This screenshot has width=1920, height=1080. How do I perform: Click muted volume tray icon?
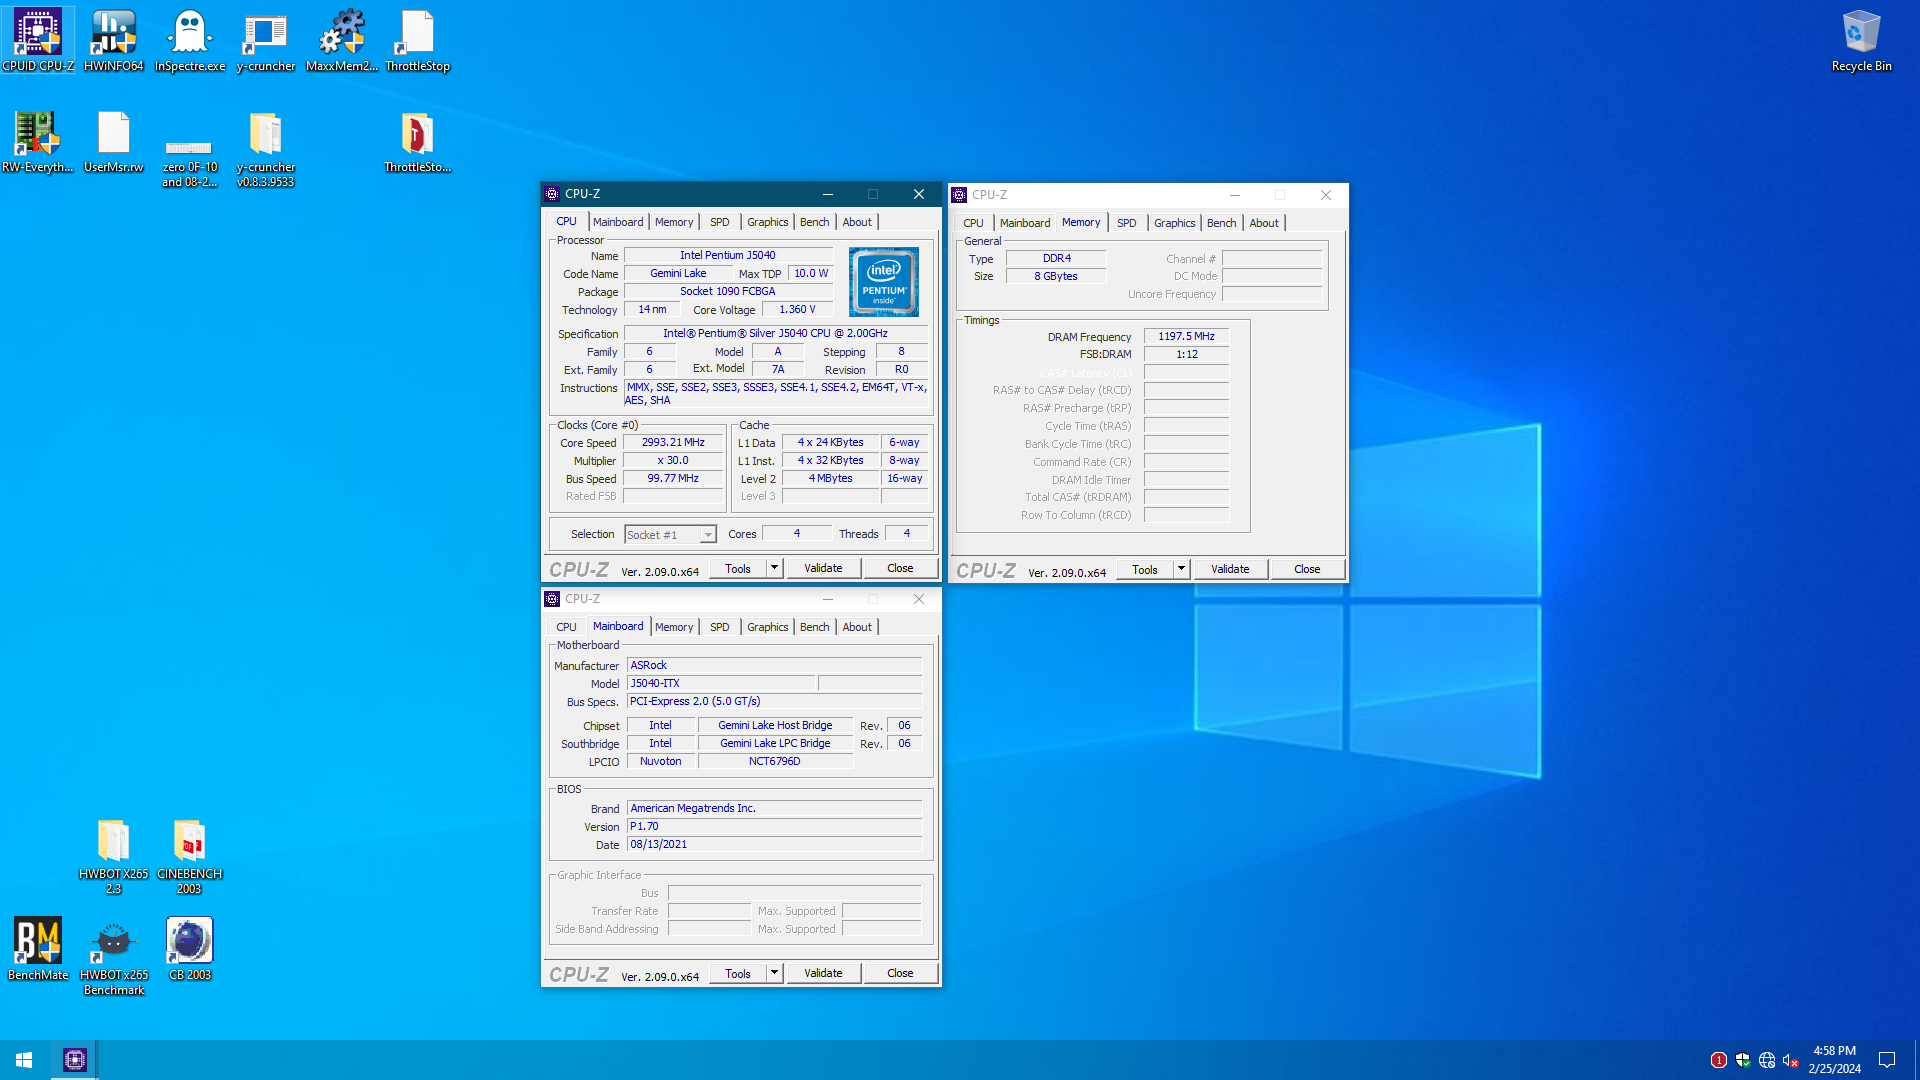1791,1060
